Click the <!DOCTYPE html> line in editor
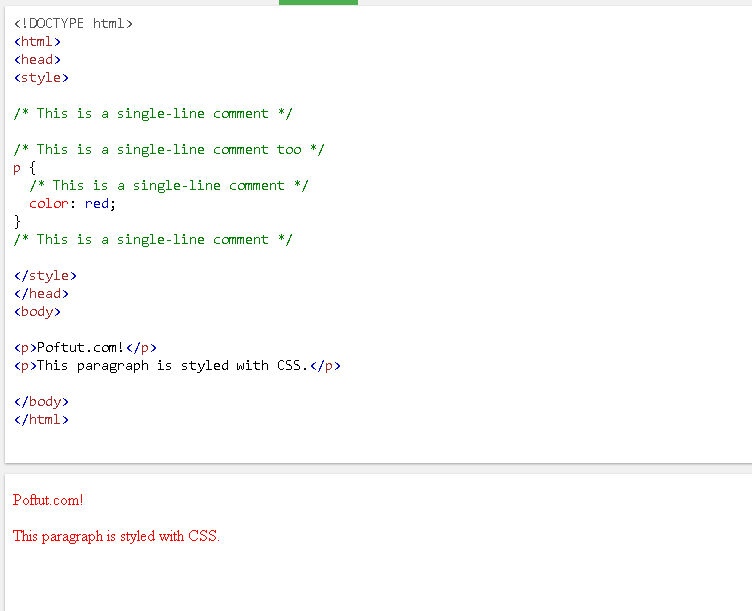 pos(73,24)
